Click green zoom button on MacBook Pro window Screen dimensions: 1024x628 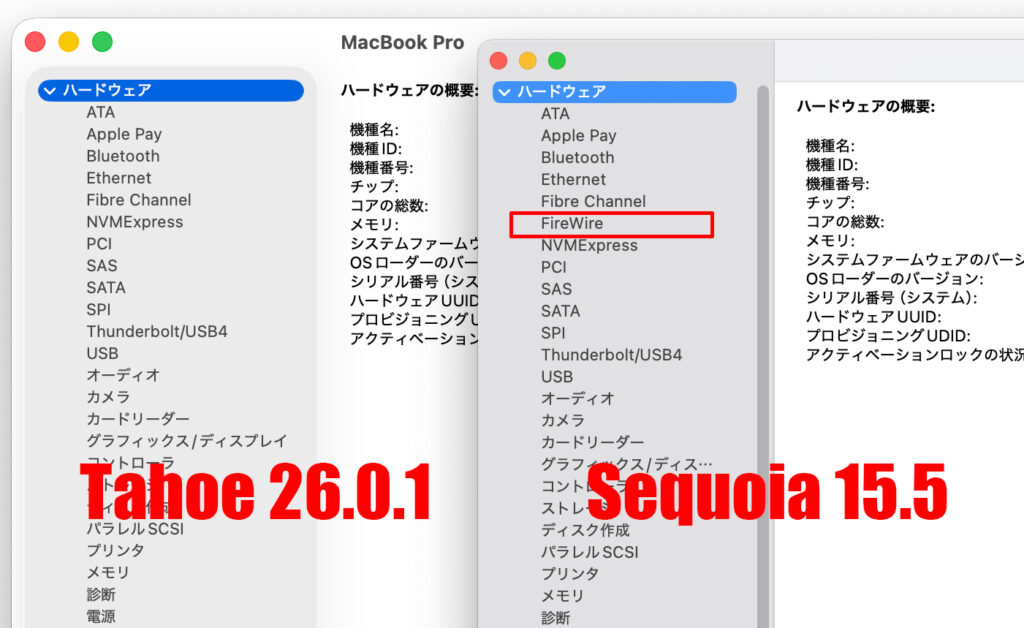pyautogui.click(x=102, y=42)
